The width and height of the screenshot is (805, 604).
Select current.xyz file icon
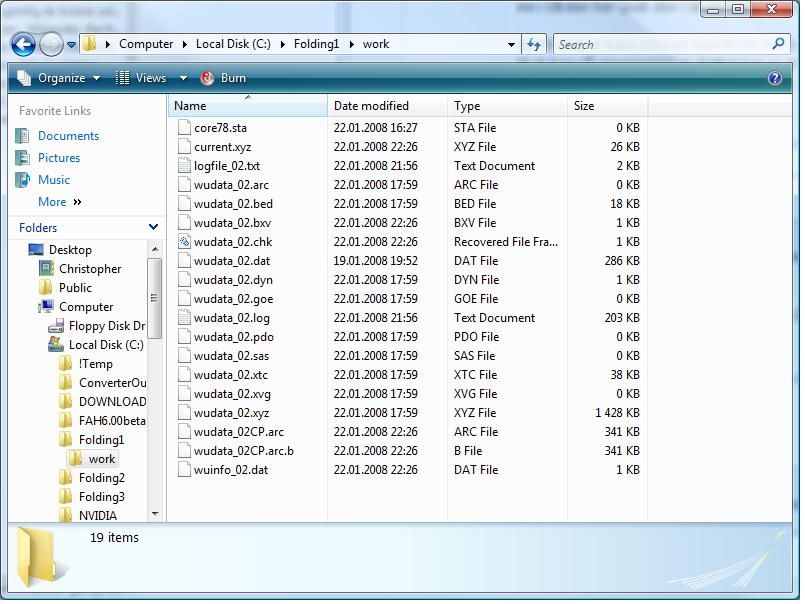pos(184,147)
